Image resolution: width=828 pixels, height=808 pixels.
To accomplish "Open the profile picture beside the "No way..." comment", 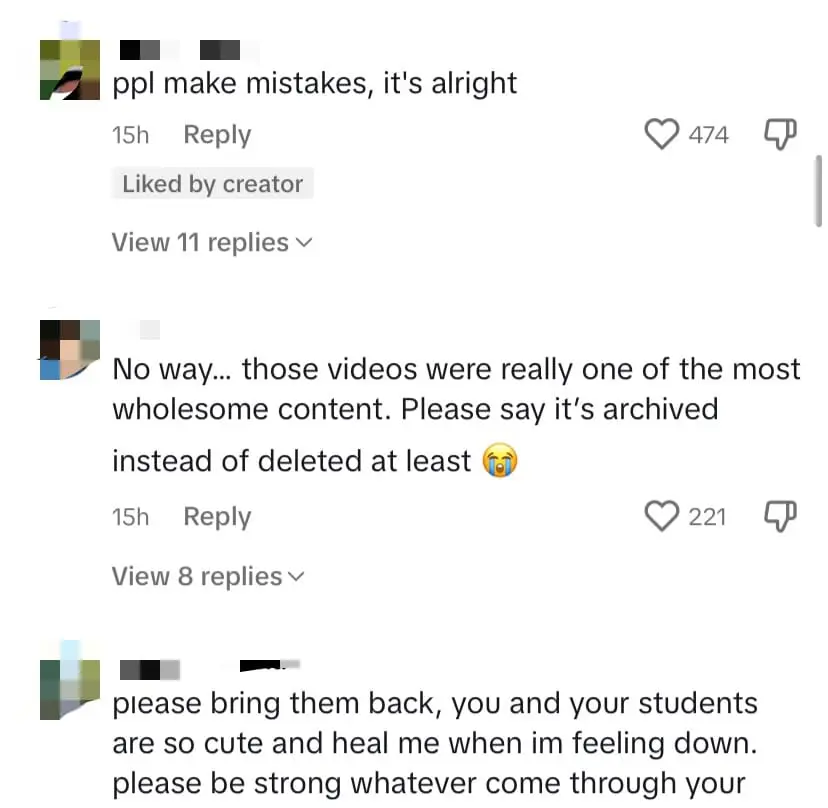I will (70, 350).
